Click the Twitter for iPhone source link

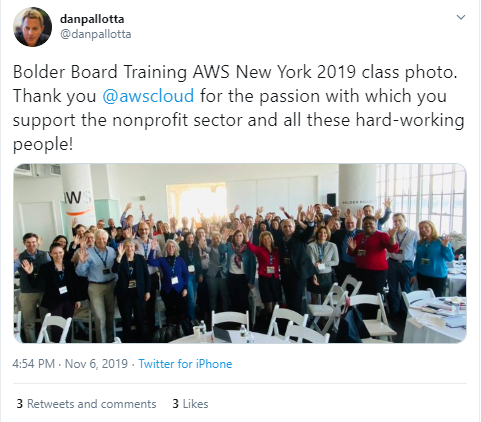(185, 364)
